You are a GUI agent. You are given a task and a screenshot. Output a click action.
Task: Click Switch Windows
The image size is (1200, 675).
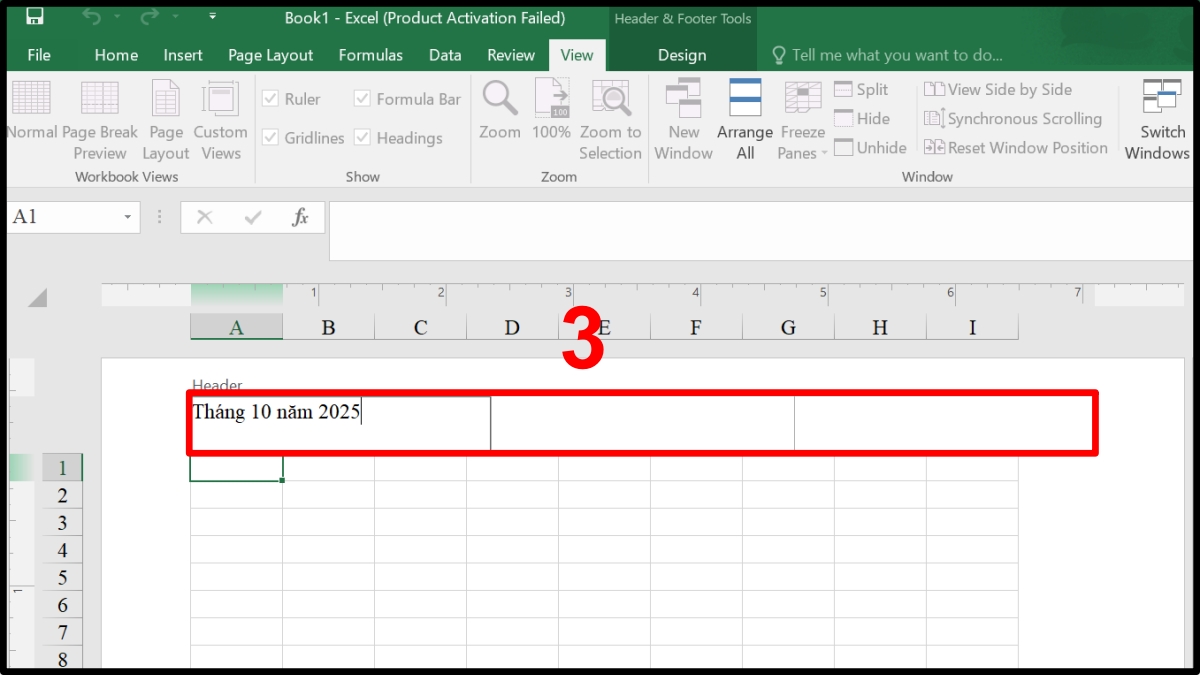(x=1158, y=120)
